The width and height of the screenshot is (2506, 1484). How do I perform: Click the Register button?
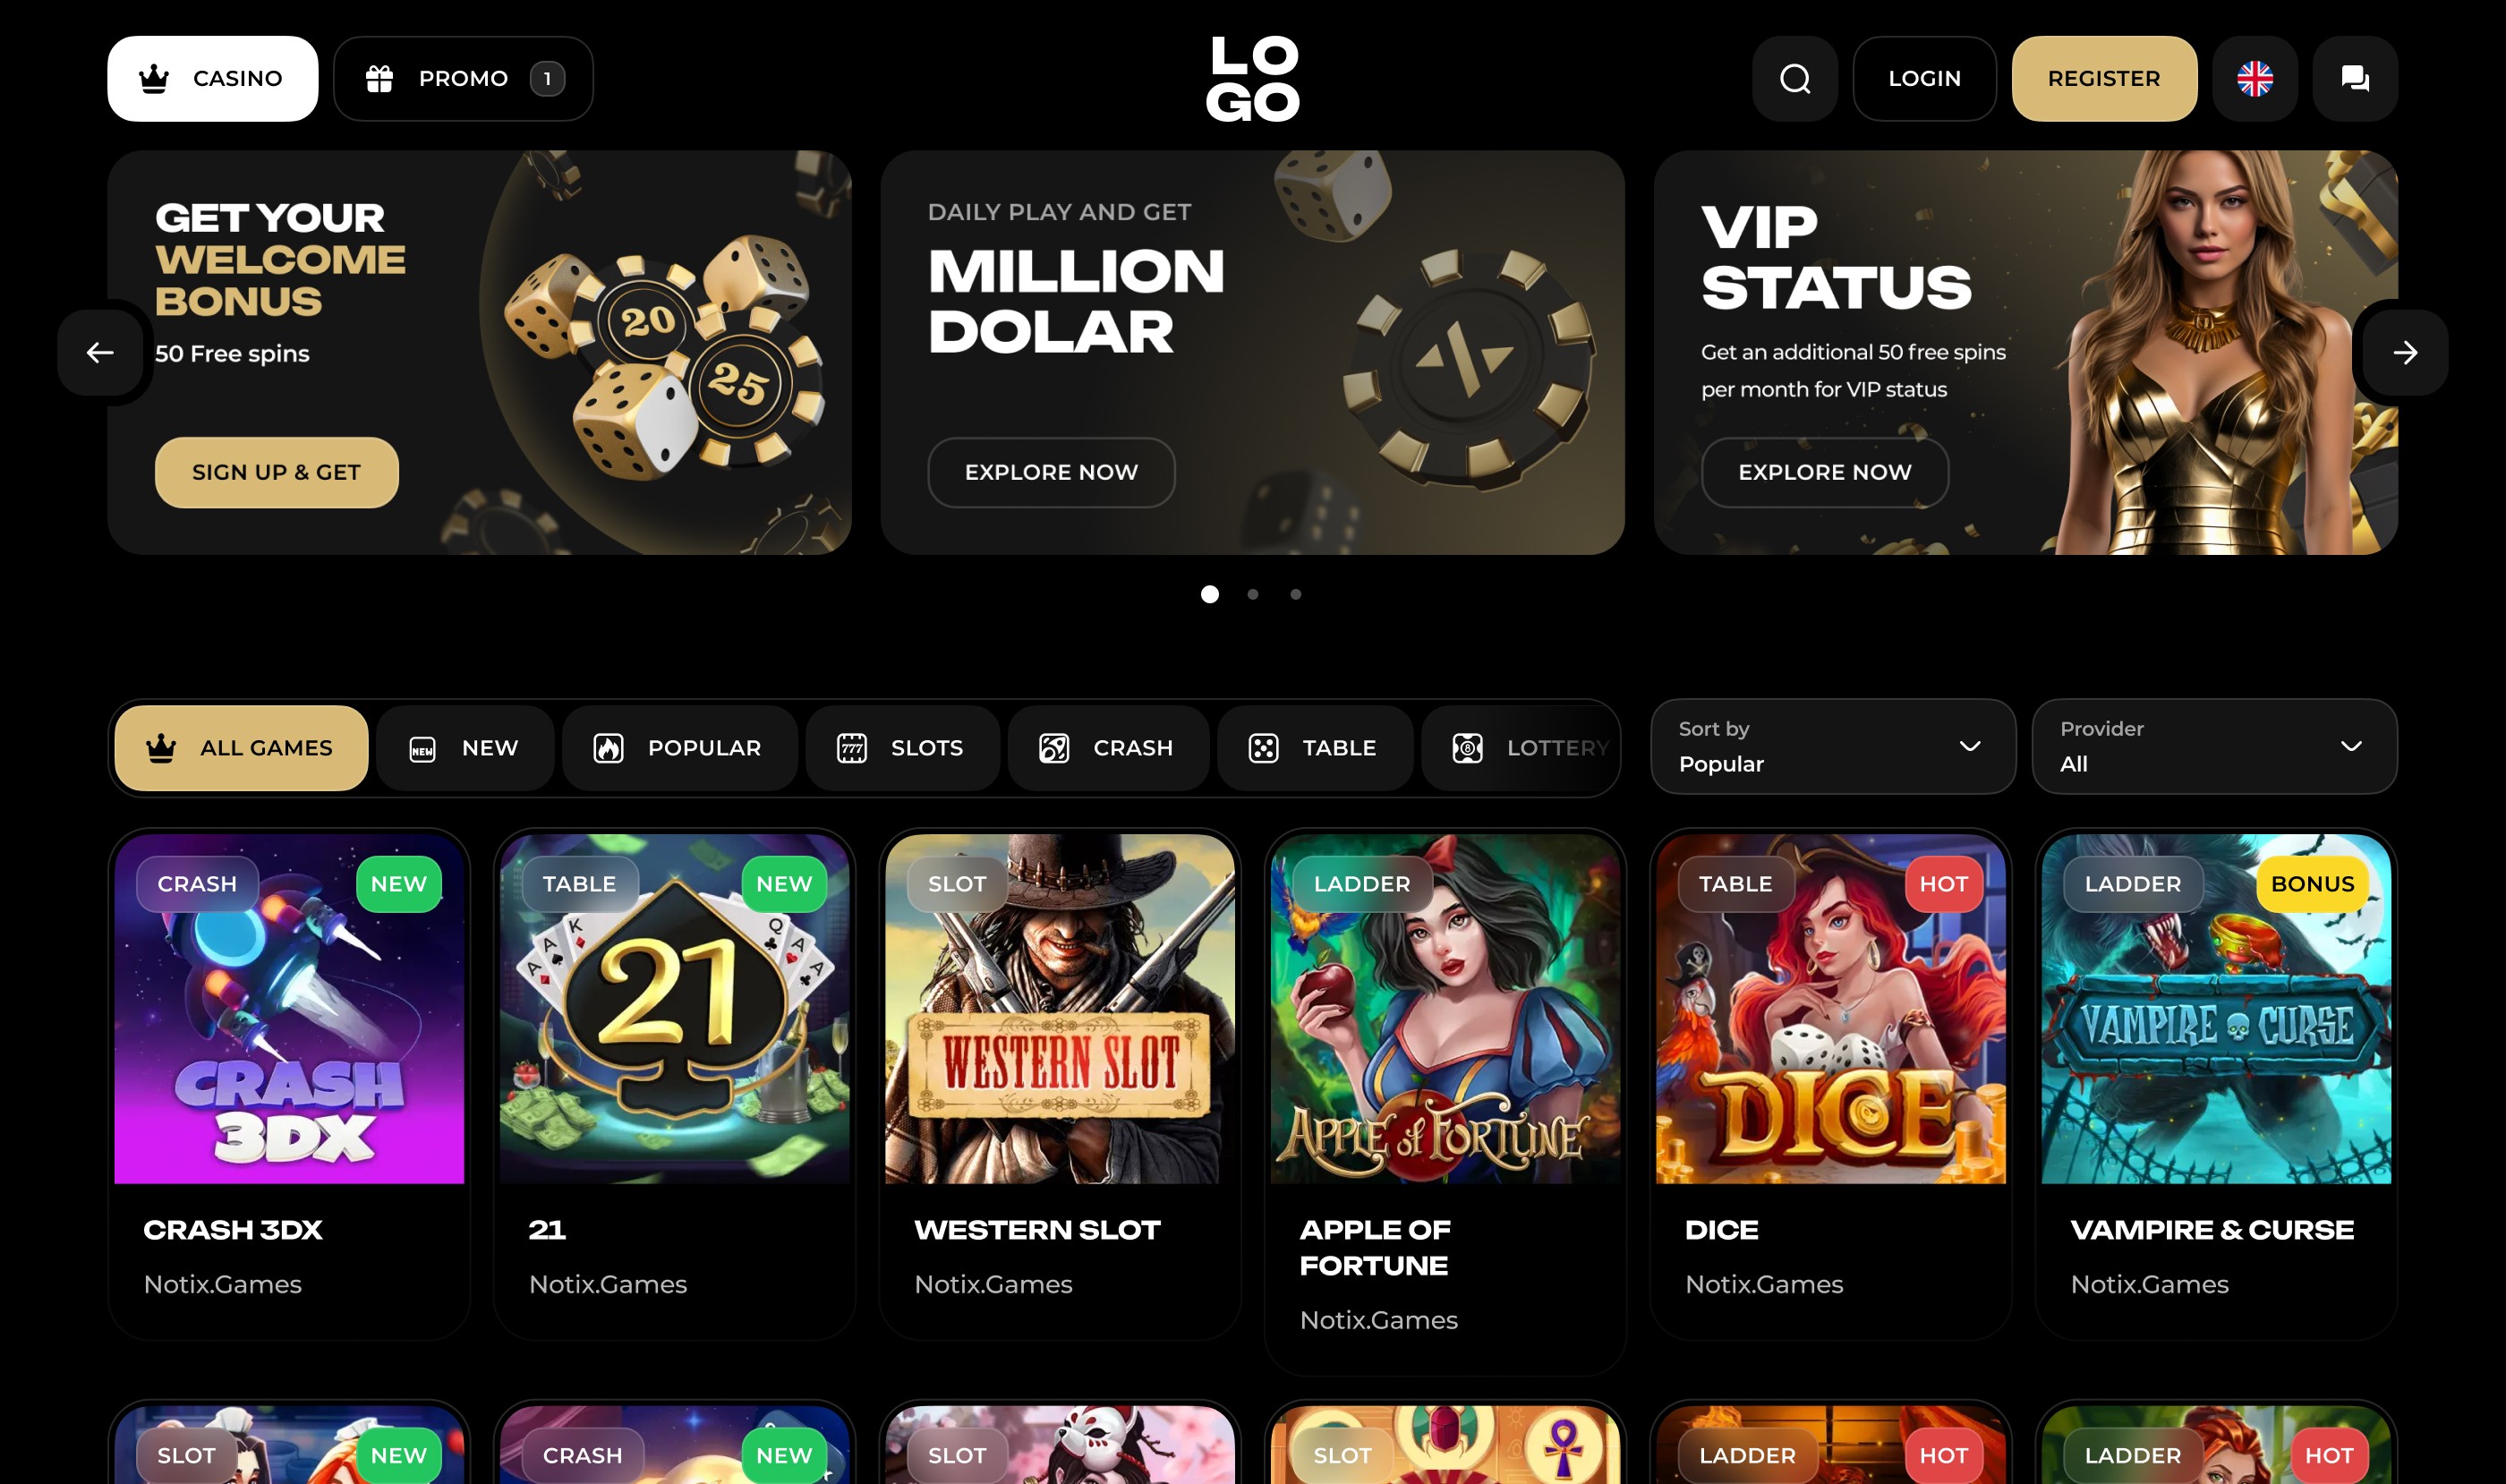[x=2104, y=78]
